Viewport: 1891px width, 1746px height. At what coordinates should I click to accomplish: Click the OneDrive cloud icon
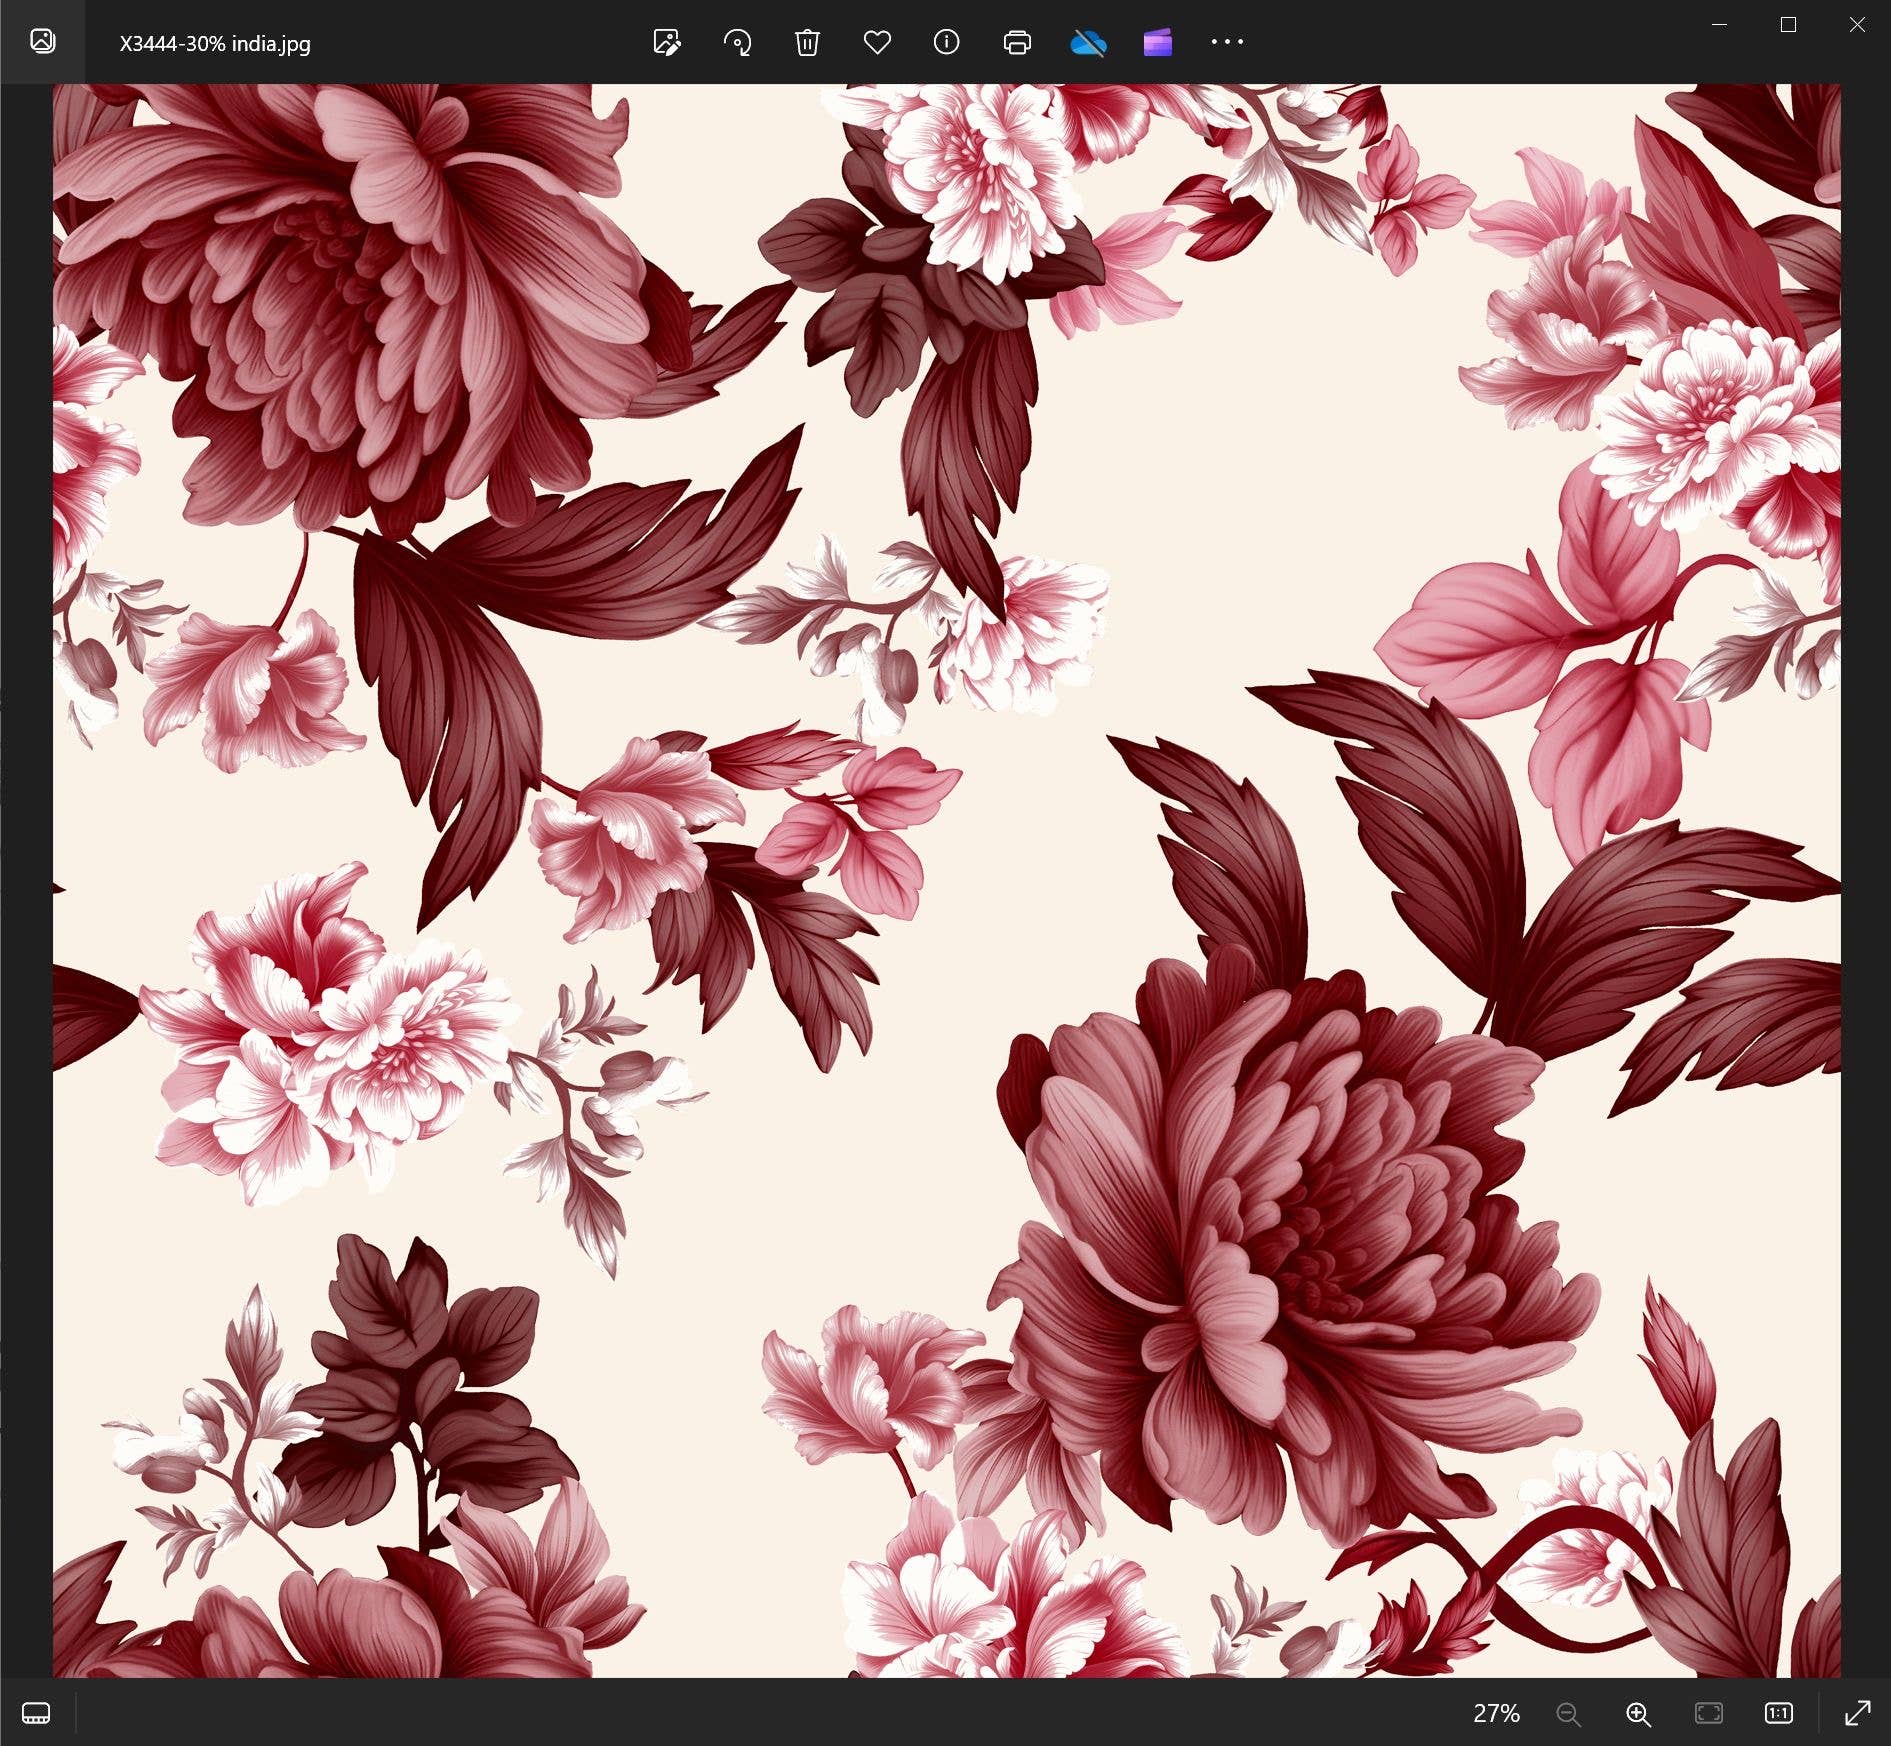pyautogui.click(x=1087, y=42)
